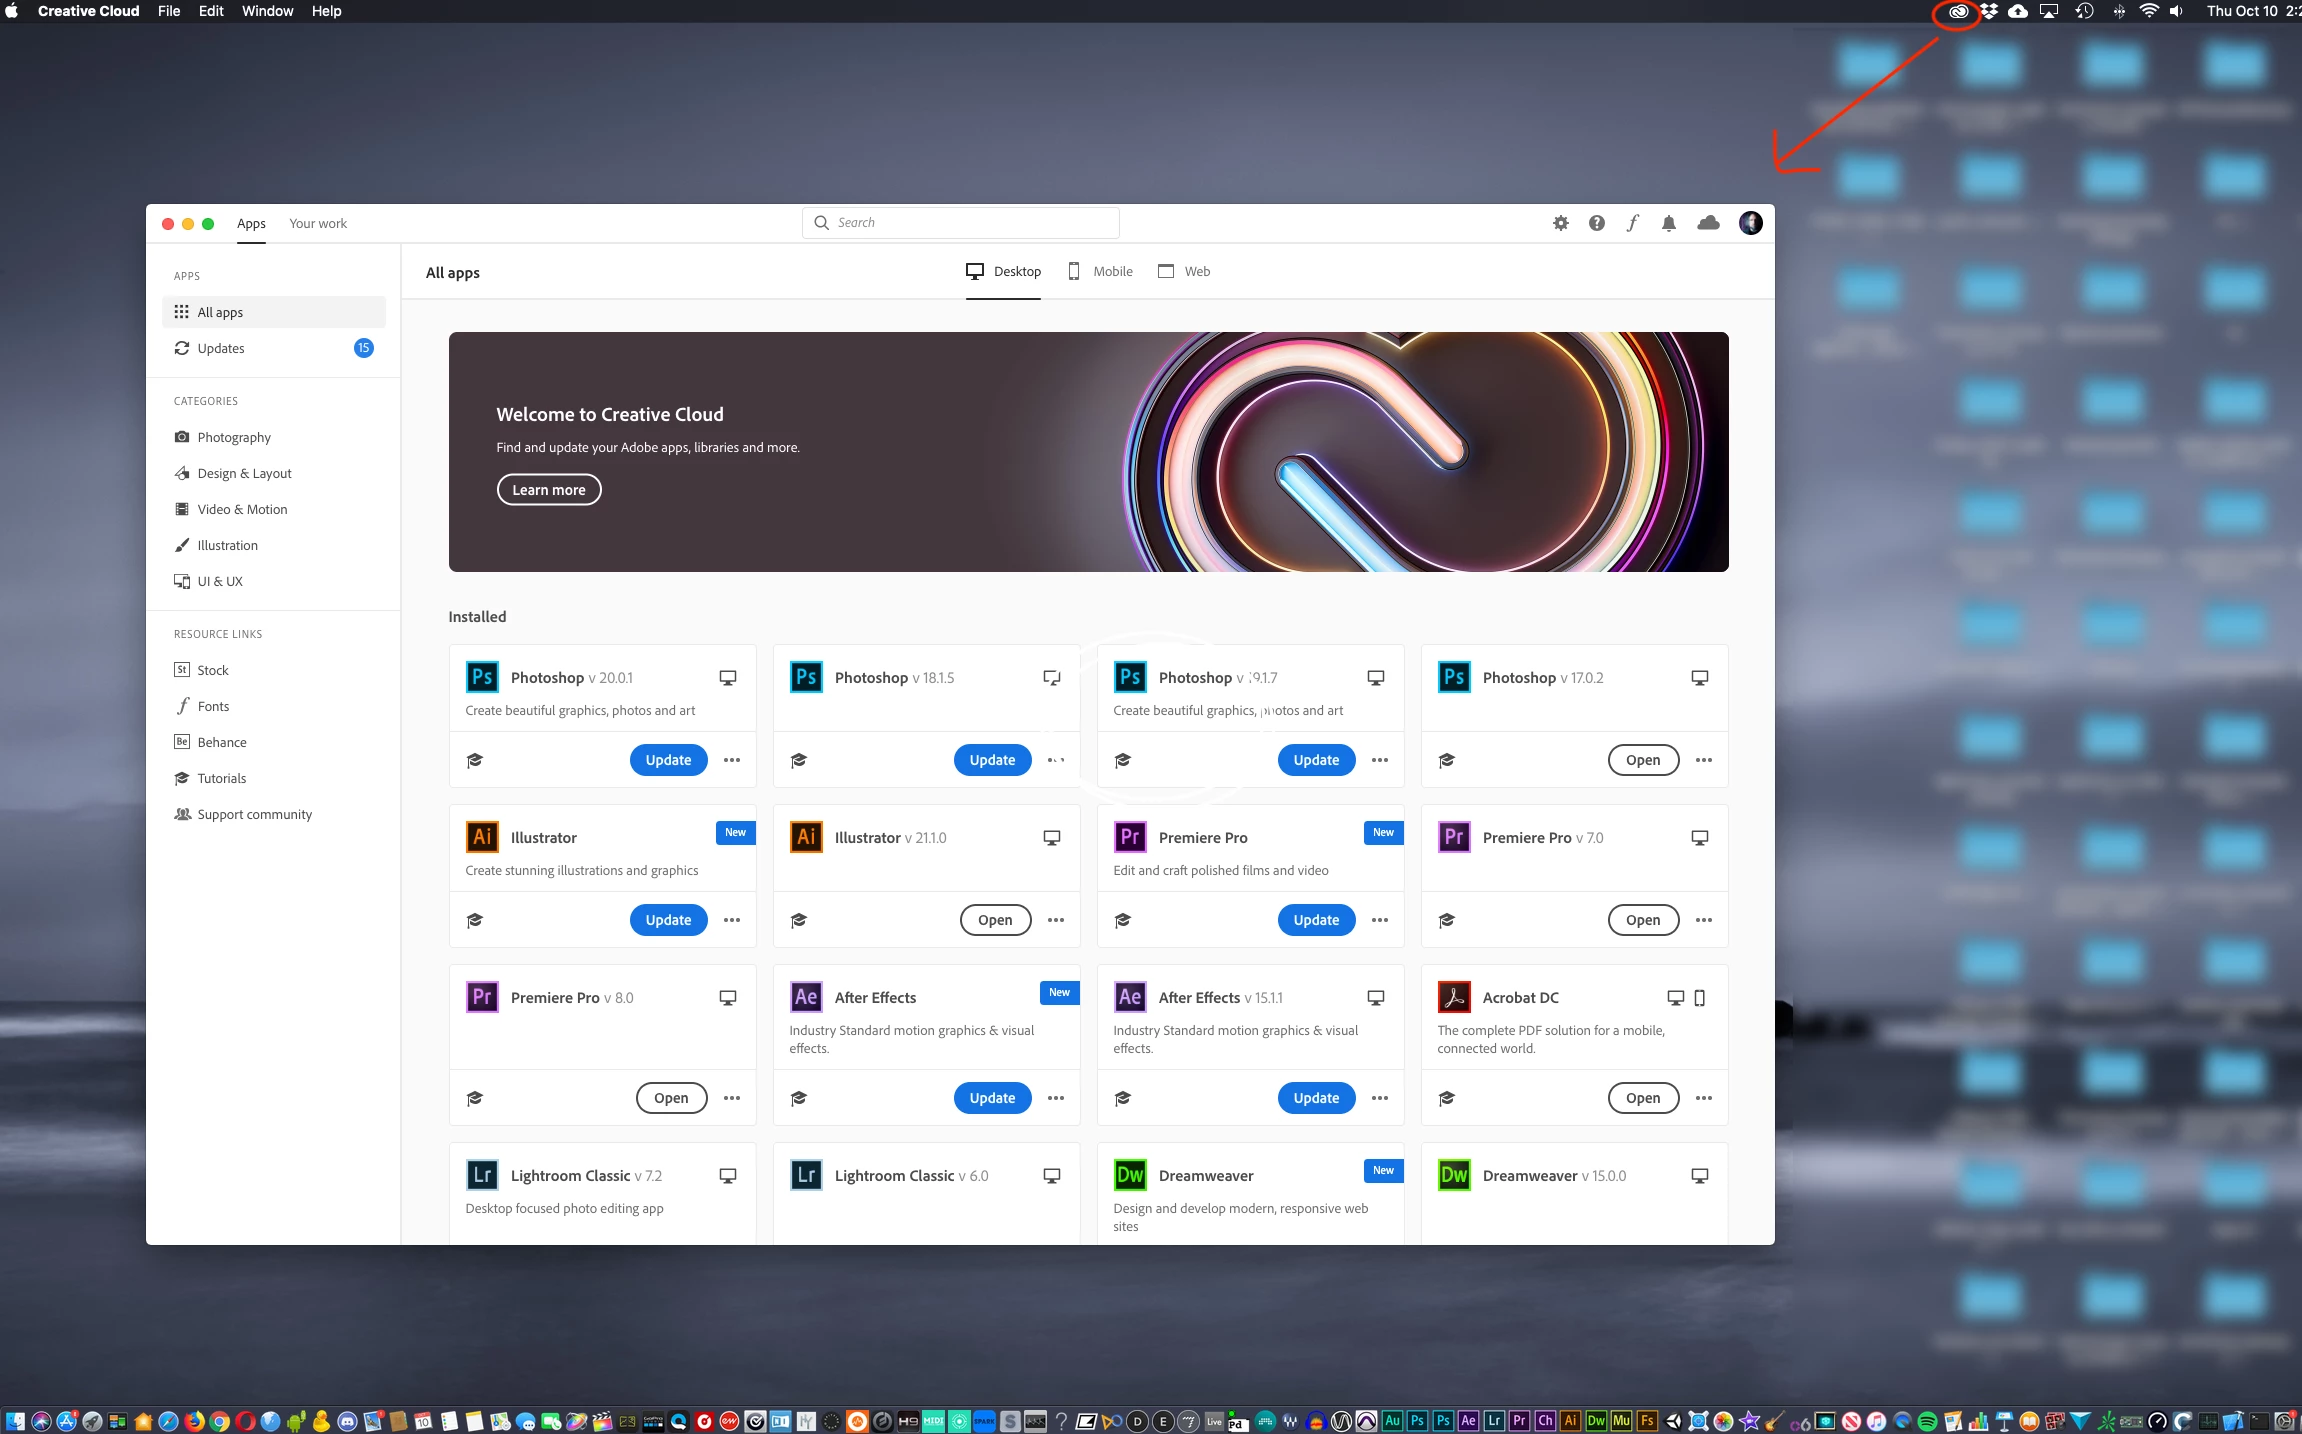
Task: Expand more options menu for Acrobat DC
Action: [1704, 1098]
